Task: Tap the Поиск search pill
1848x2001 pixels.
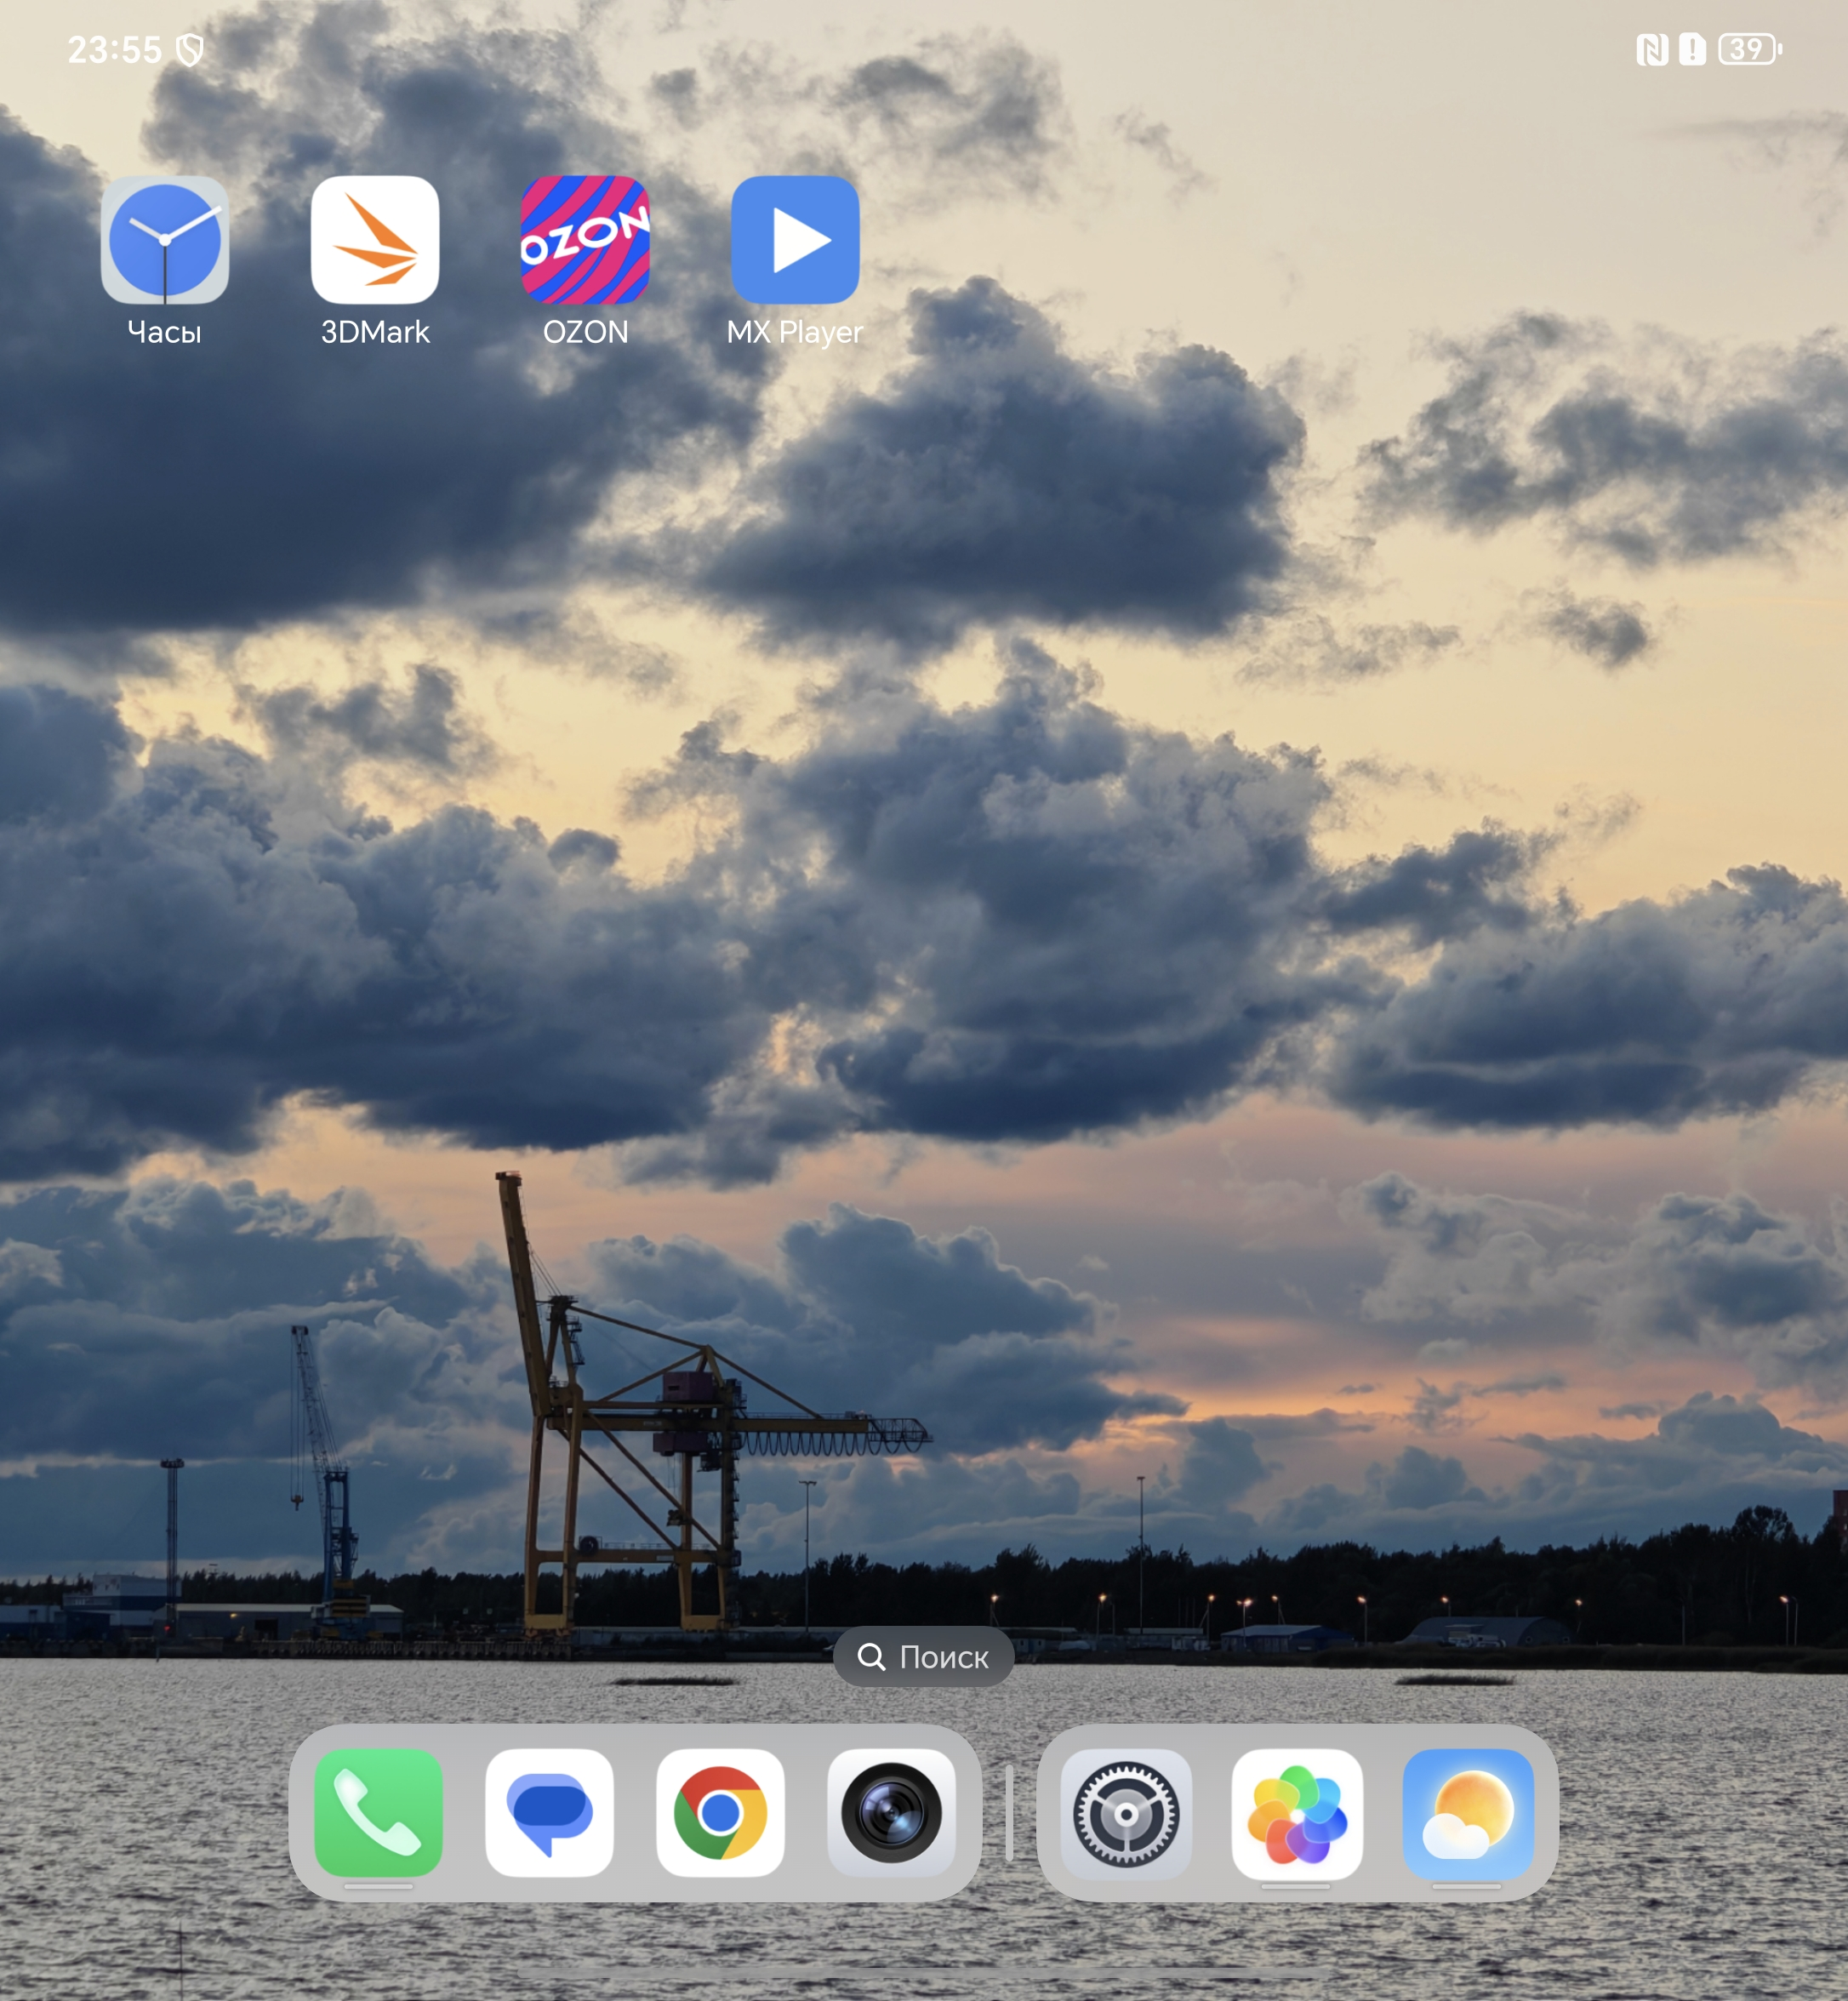Action: pyautogui.click(x=923, y=1657)
